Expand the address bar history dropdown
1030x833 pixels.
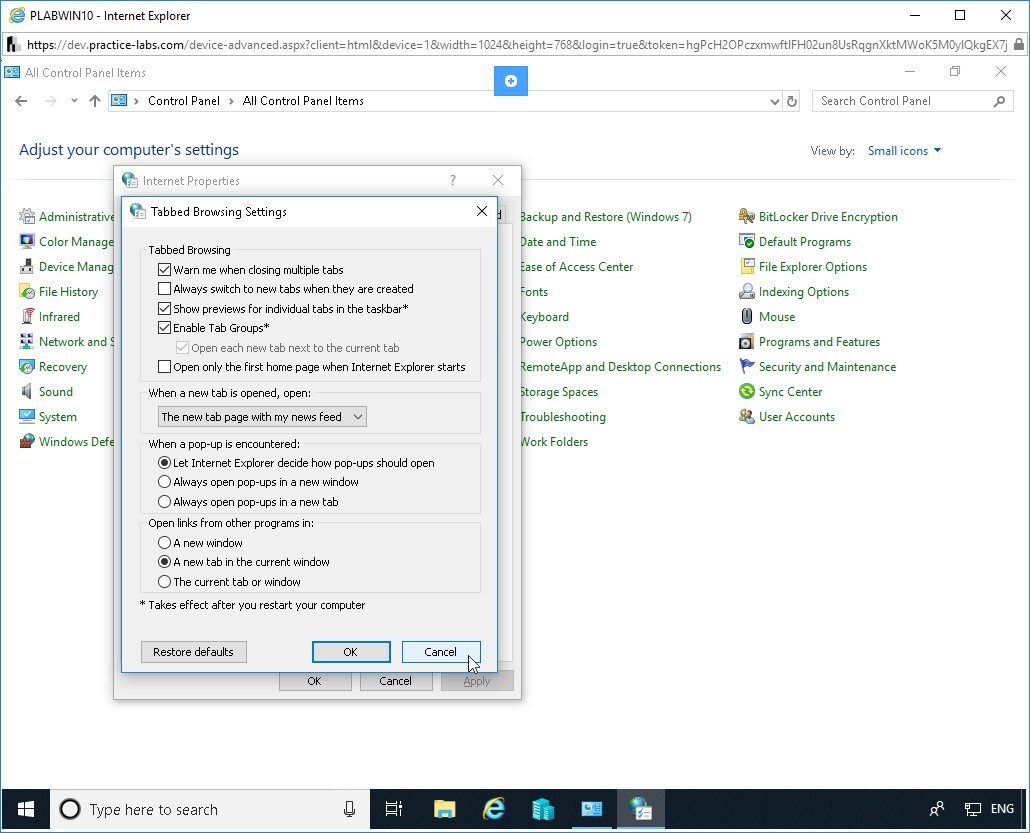click(x=774, y=101)
